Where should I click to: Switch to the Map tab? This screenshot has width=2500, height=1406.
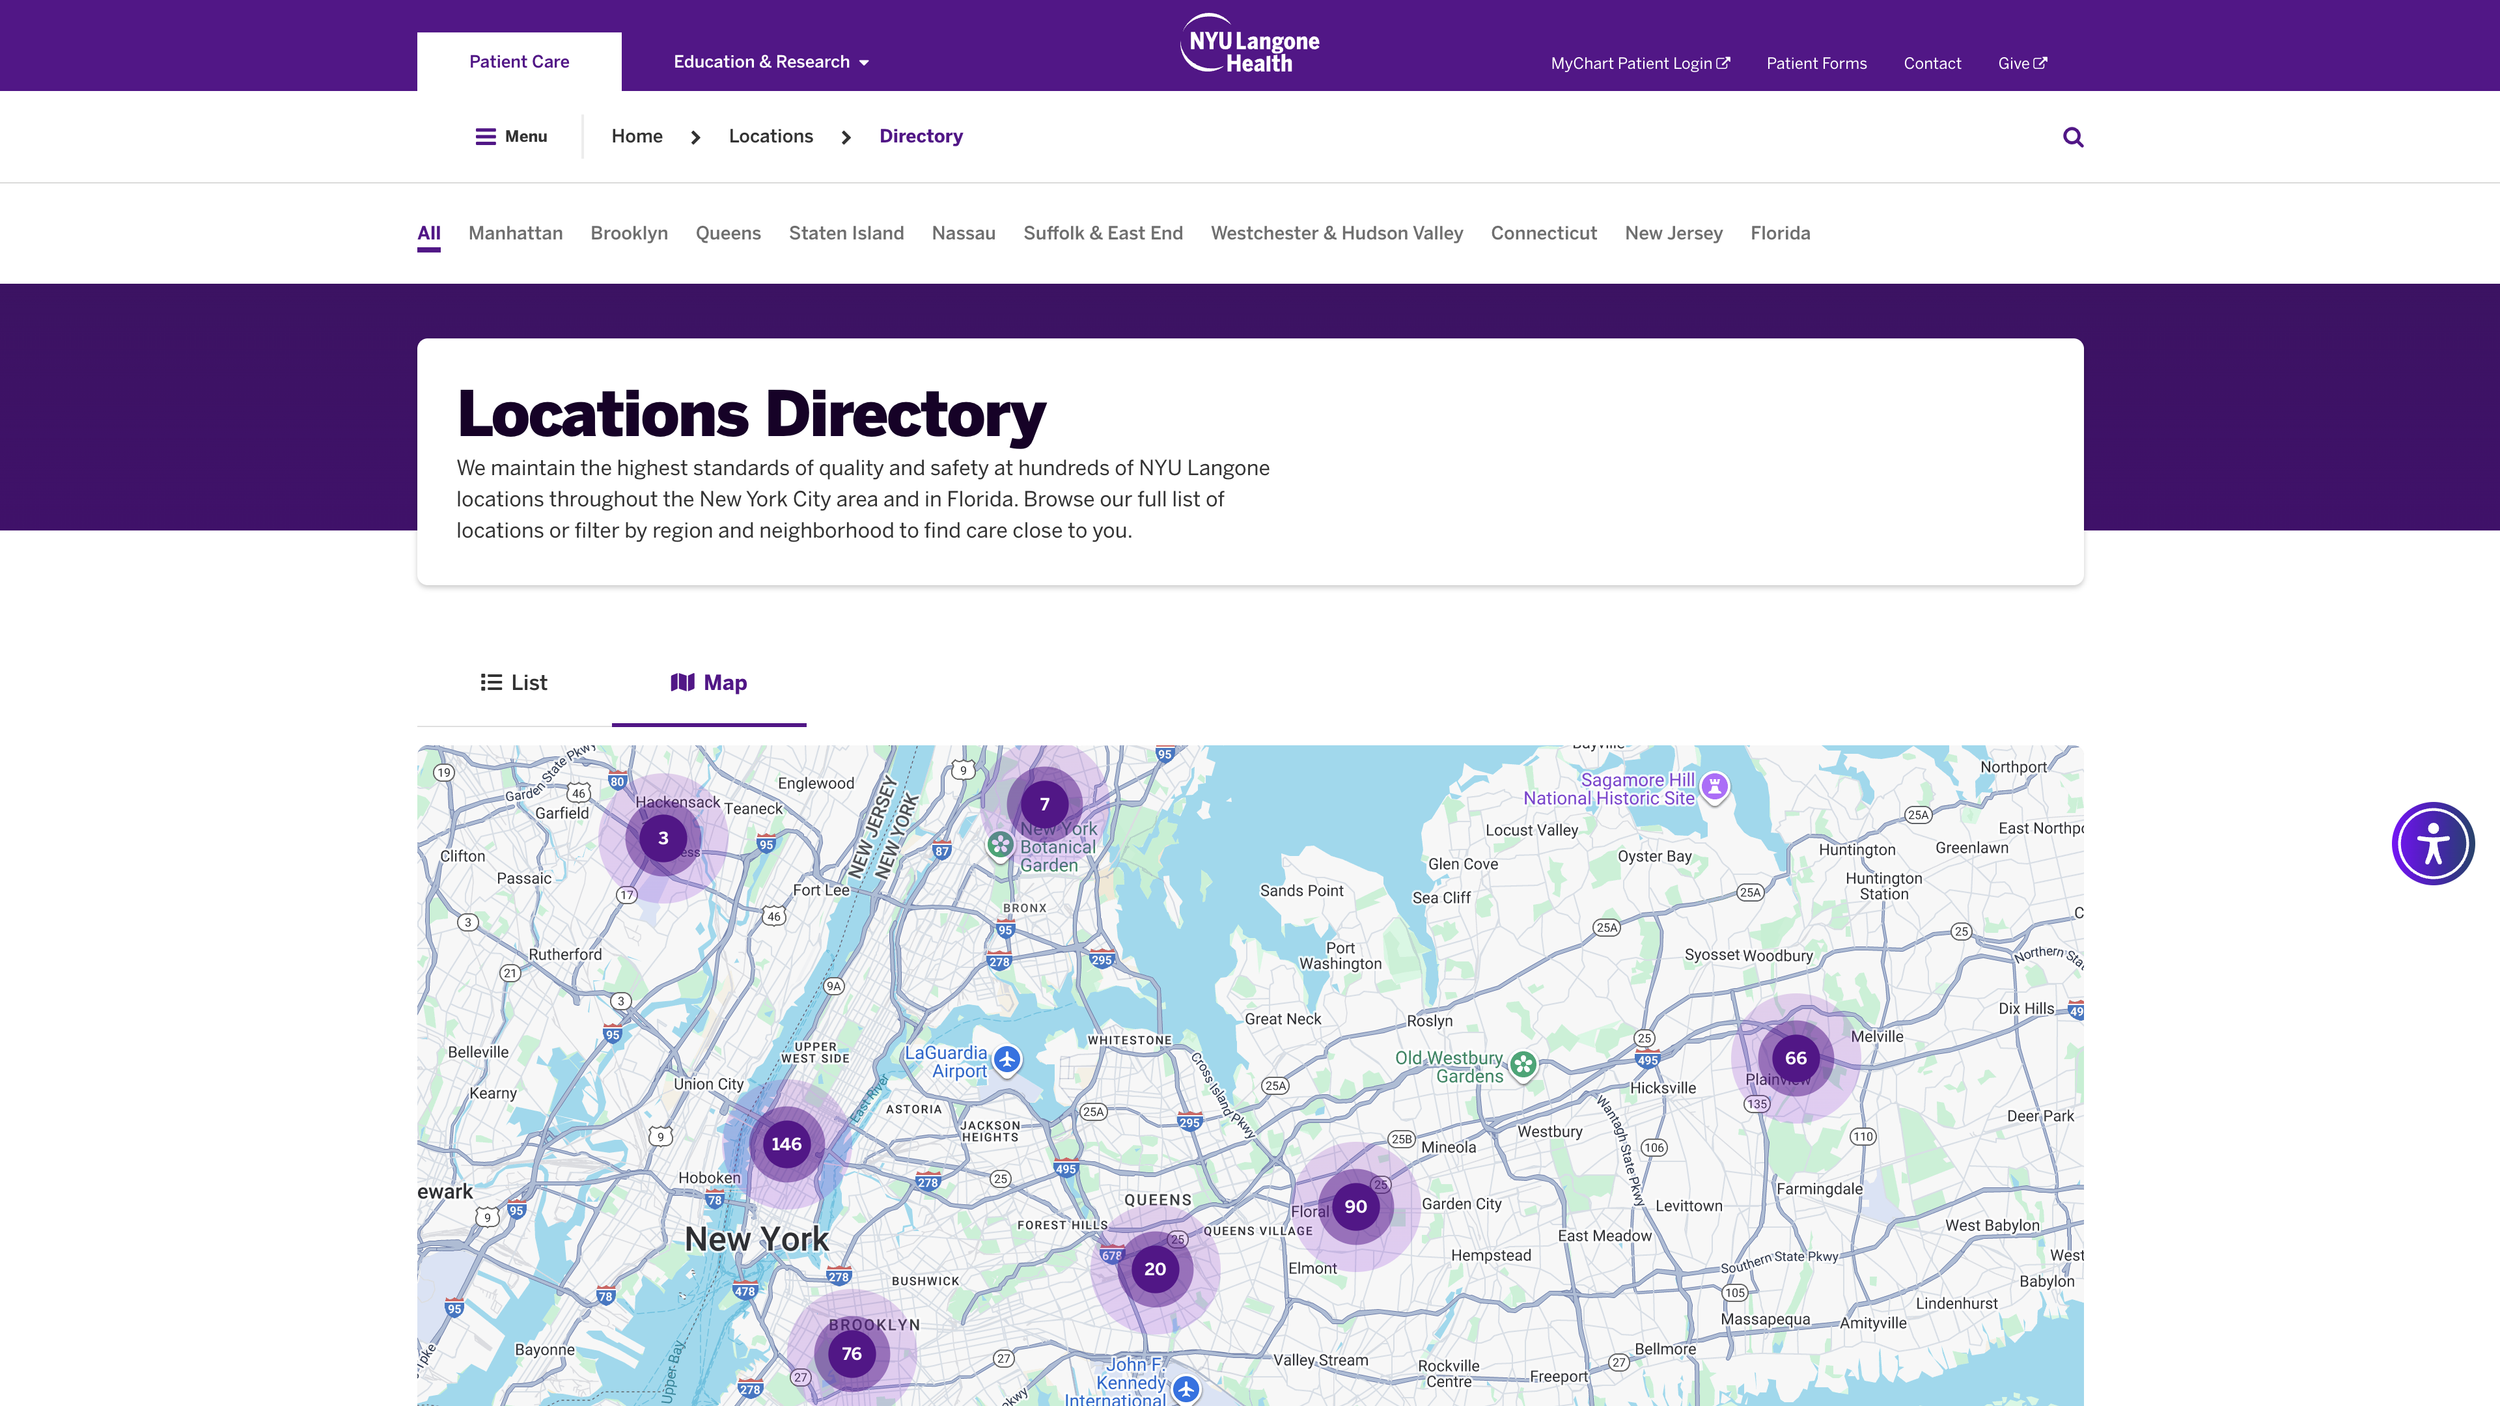coord(709,683)
